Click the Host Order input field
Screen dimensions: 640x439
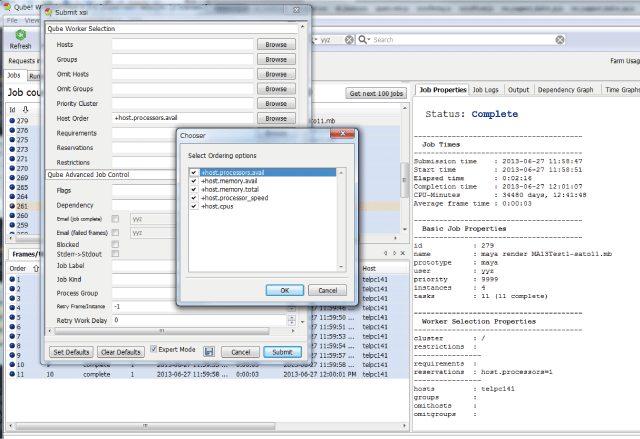(x=182, y=118)
